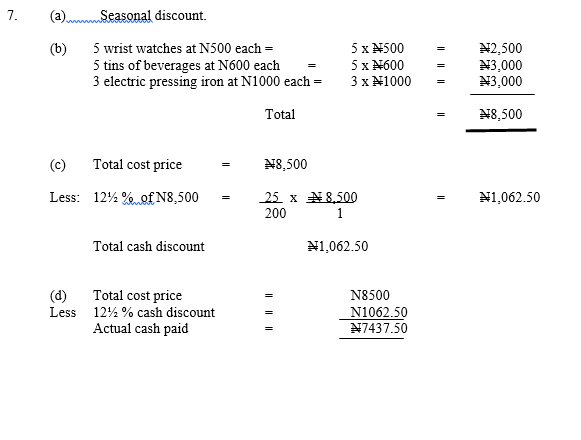Click the underlined '% of' text in Less line
The image size is (581, 440).
point(138,197)
